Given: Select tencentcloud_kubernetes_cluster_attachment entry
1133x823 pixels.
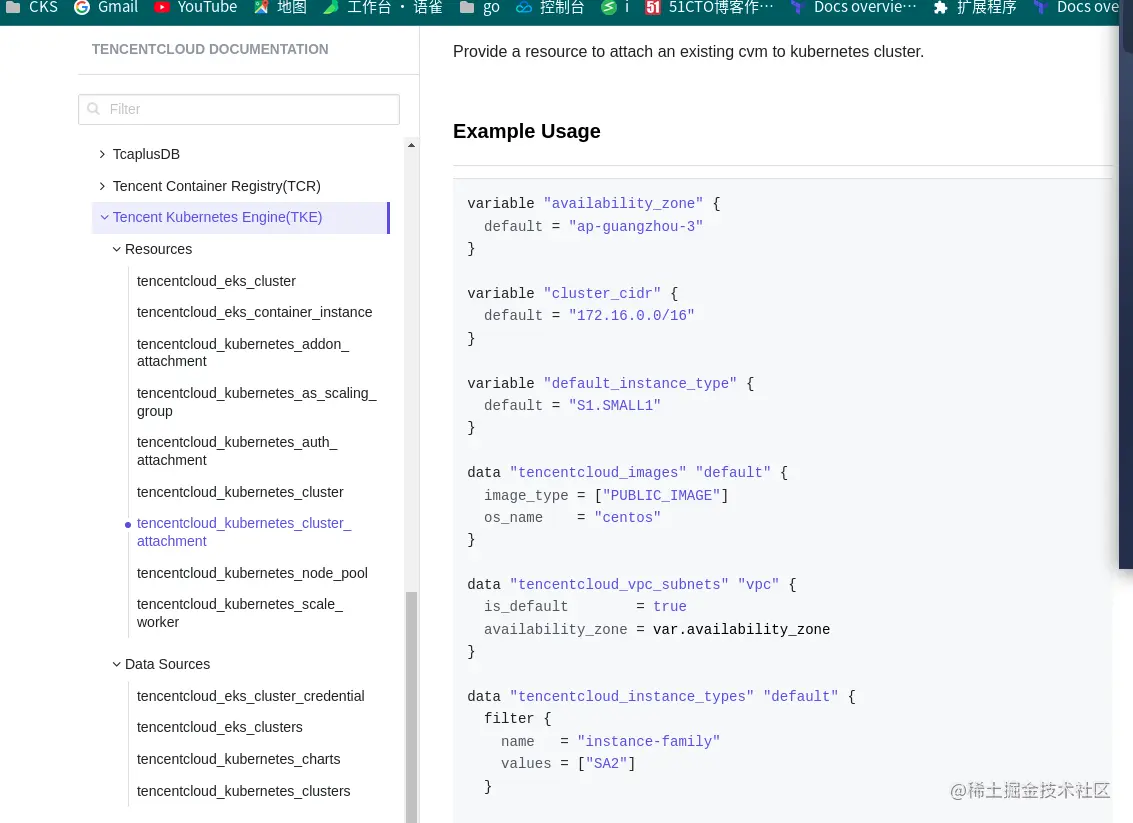Looking at the screenshot, I should (x=244, y=532).
